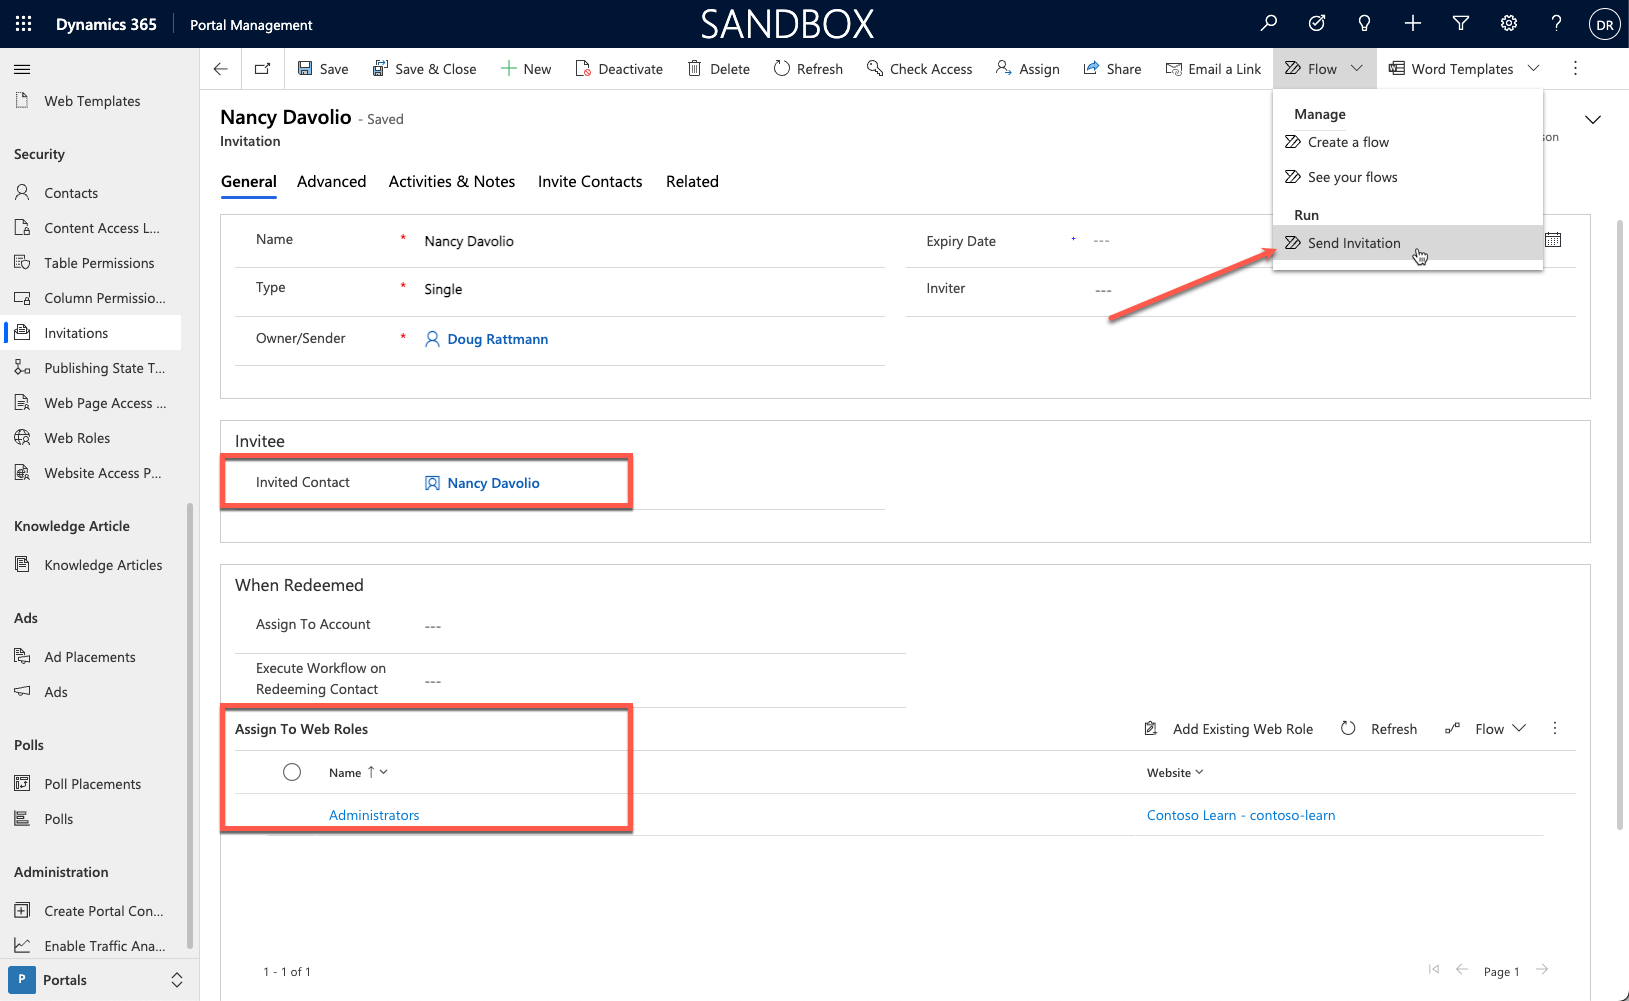Image resolution: width=1629 pixels, height=1001 pixels.
Task: Open the help question mark icon
Action: [x=1556, y=24]
